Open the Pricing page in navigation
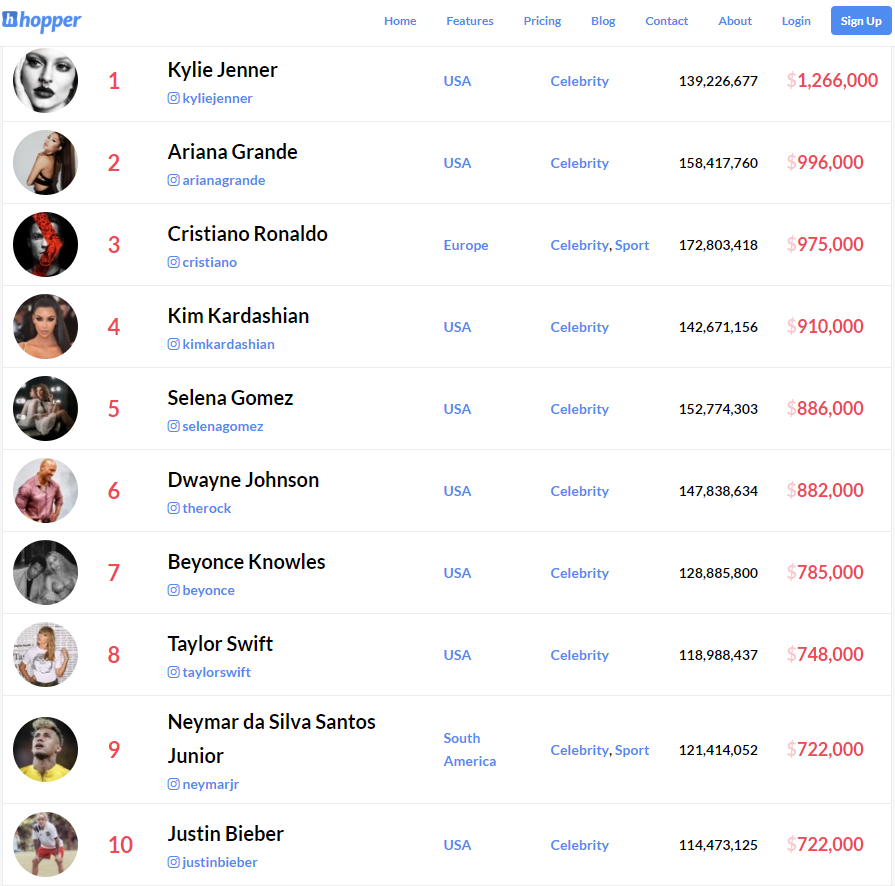Screen dimensions: 895x886 [x=542, y=21]
